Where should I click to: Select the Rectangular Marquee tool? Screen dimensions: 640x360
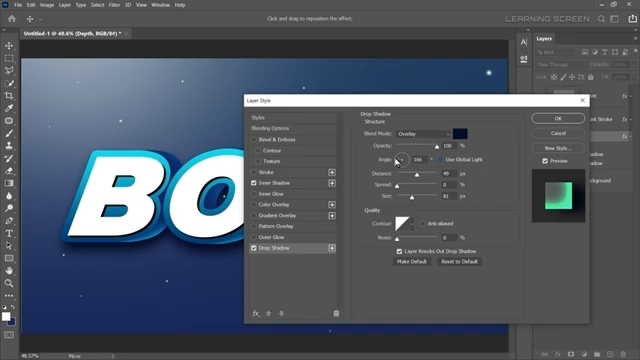(x=9, y=58)
